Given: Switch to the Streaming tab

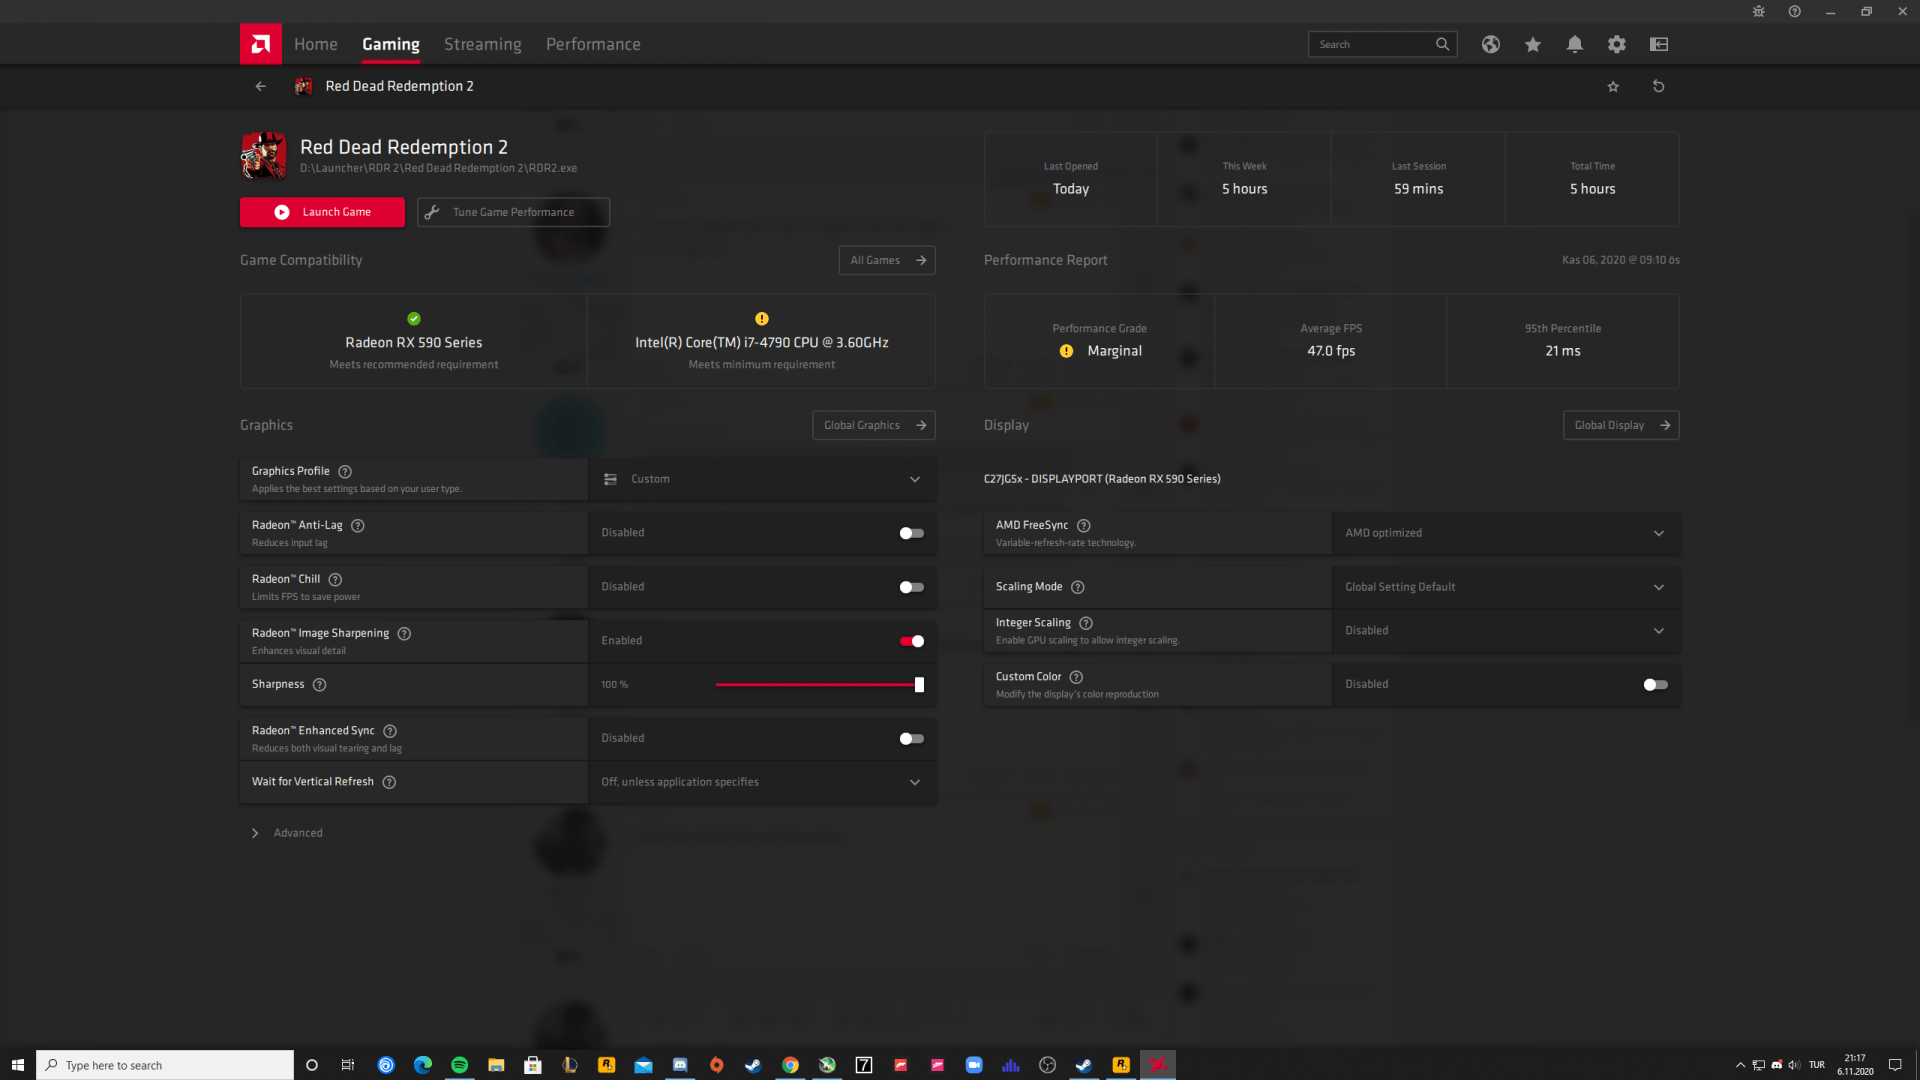Looking at the screenshot, I should [x=482, y=44].
